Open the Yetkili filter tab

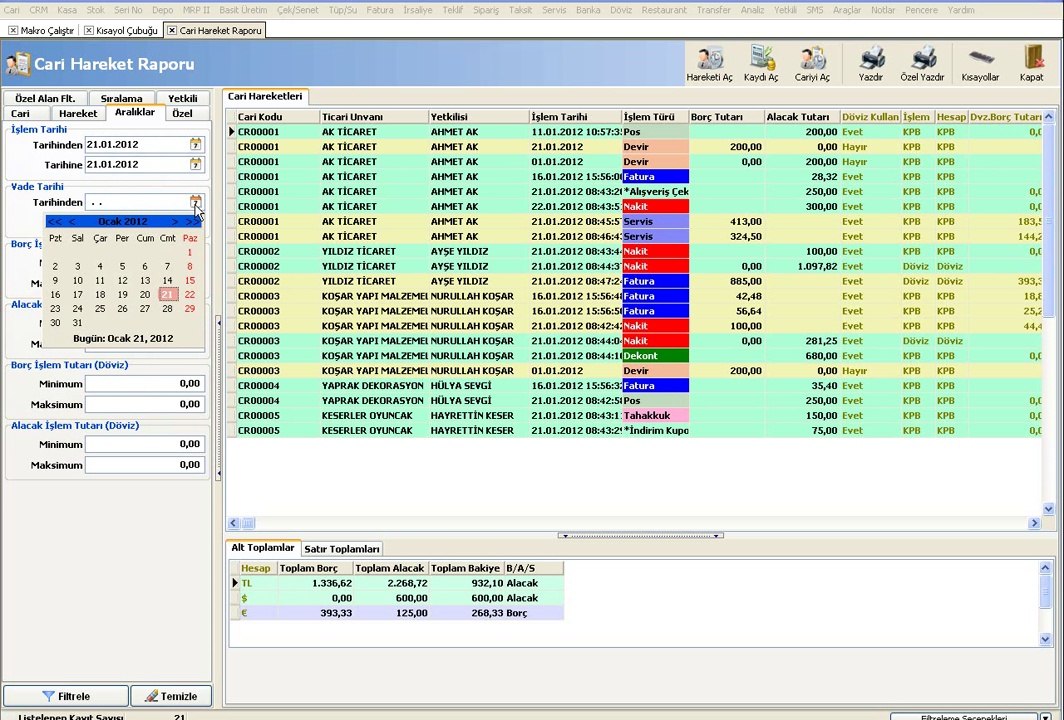[183, 98]
